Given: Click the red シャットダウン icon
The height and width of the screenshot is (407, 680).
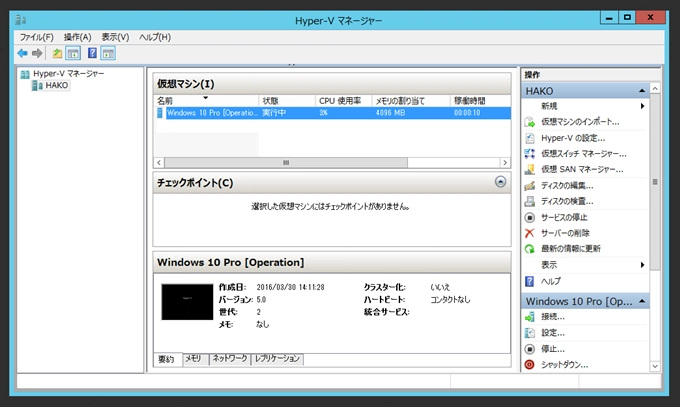Looking at the screenshot, I should pyautogui.click(x=530, y=364).
